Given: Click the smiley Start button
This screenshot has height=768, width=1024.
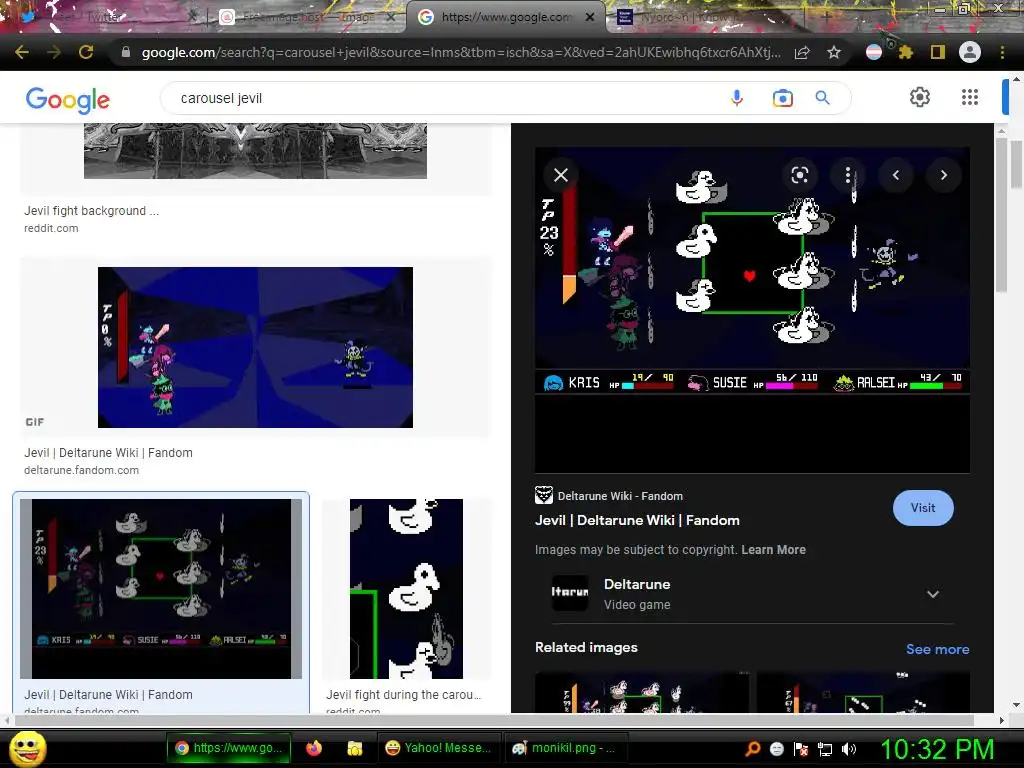Looking at the screenshot, I should tap(27, 748).
